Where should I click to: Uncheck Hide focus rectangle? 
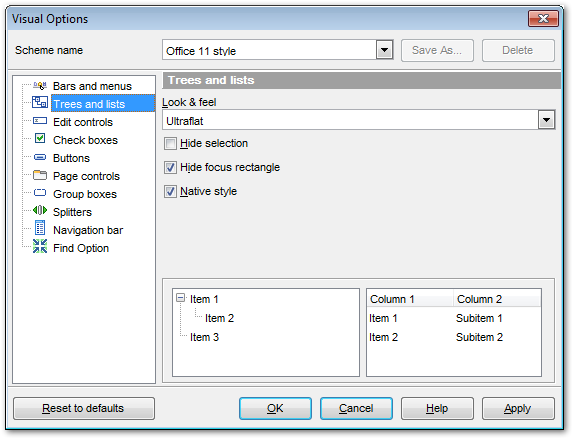tap(170, 168)
